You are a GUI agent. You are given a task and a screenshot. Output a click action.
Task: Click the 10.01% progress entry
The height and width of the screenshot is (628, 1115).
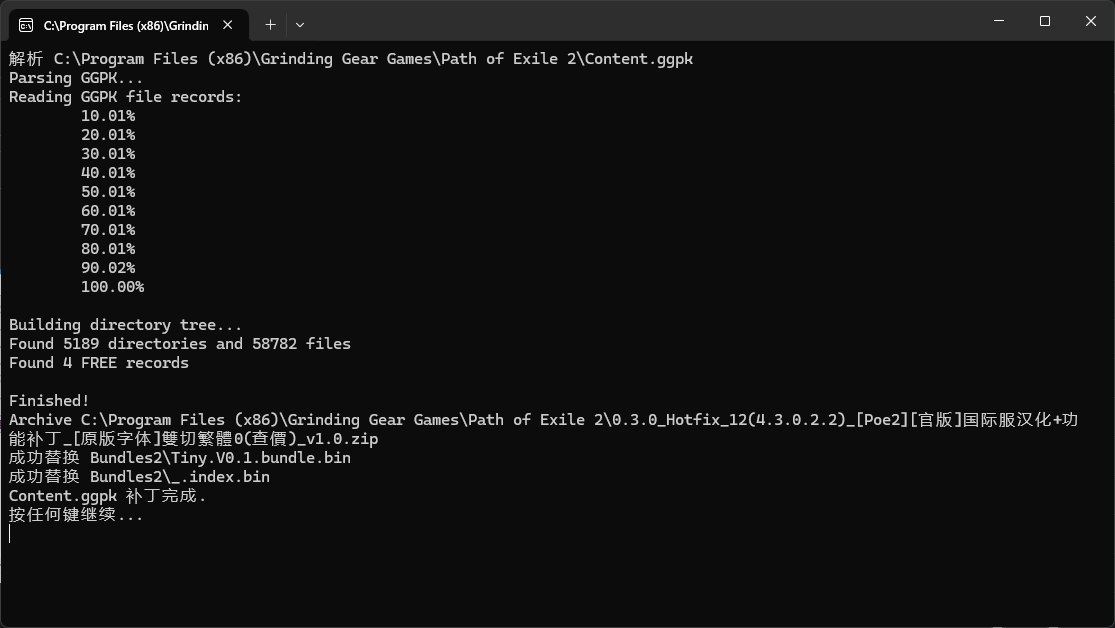coord(108,116)
